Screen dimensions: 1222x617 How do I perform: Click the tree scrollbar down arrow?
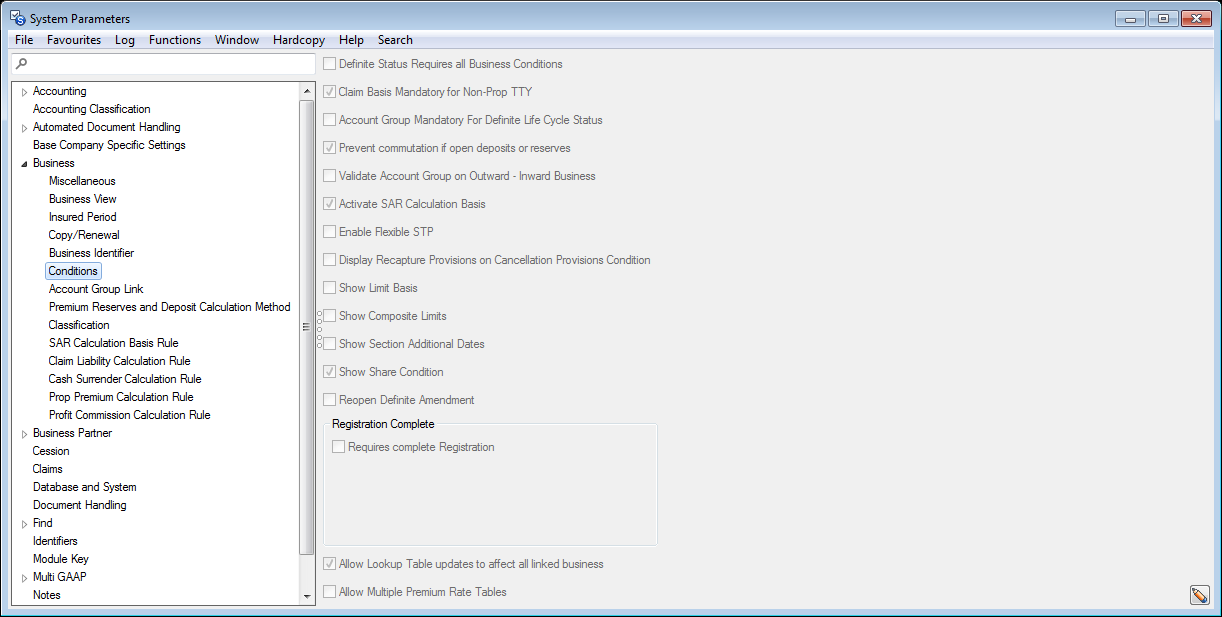click(307, 596)
